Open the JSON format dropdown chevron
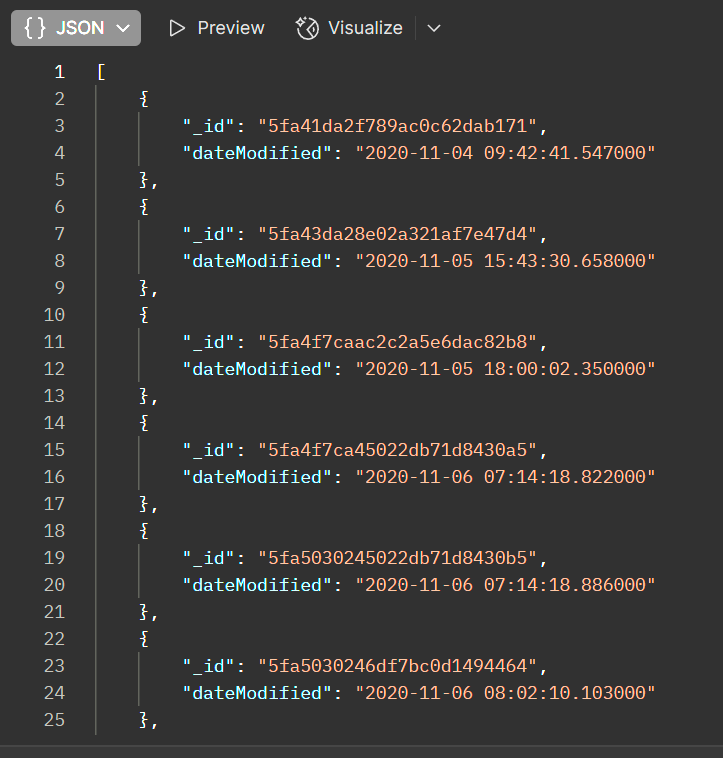The image size is (723, 758). [x=123, y=28]
